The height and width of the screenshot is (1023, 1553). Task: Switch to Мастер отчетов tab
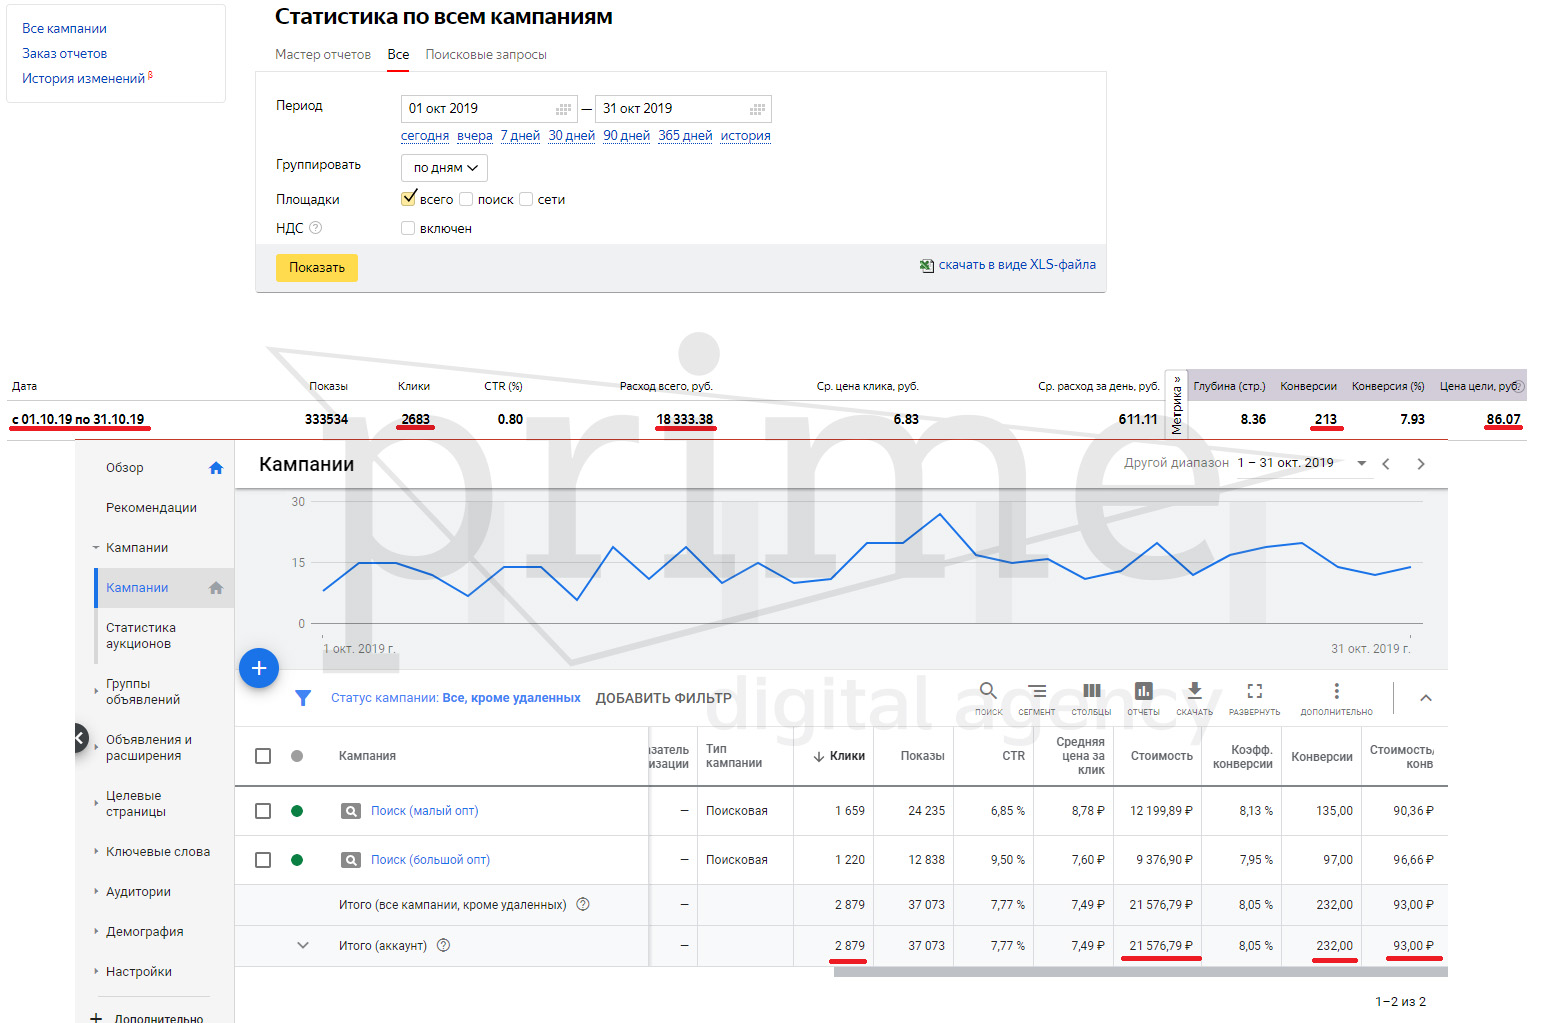pos(323,55)
